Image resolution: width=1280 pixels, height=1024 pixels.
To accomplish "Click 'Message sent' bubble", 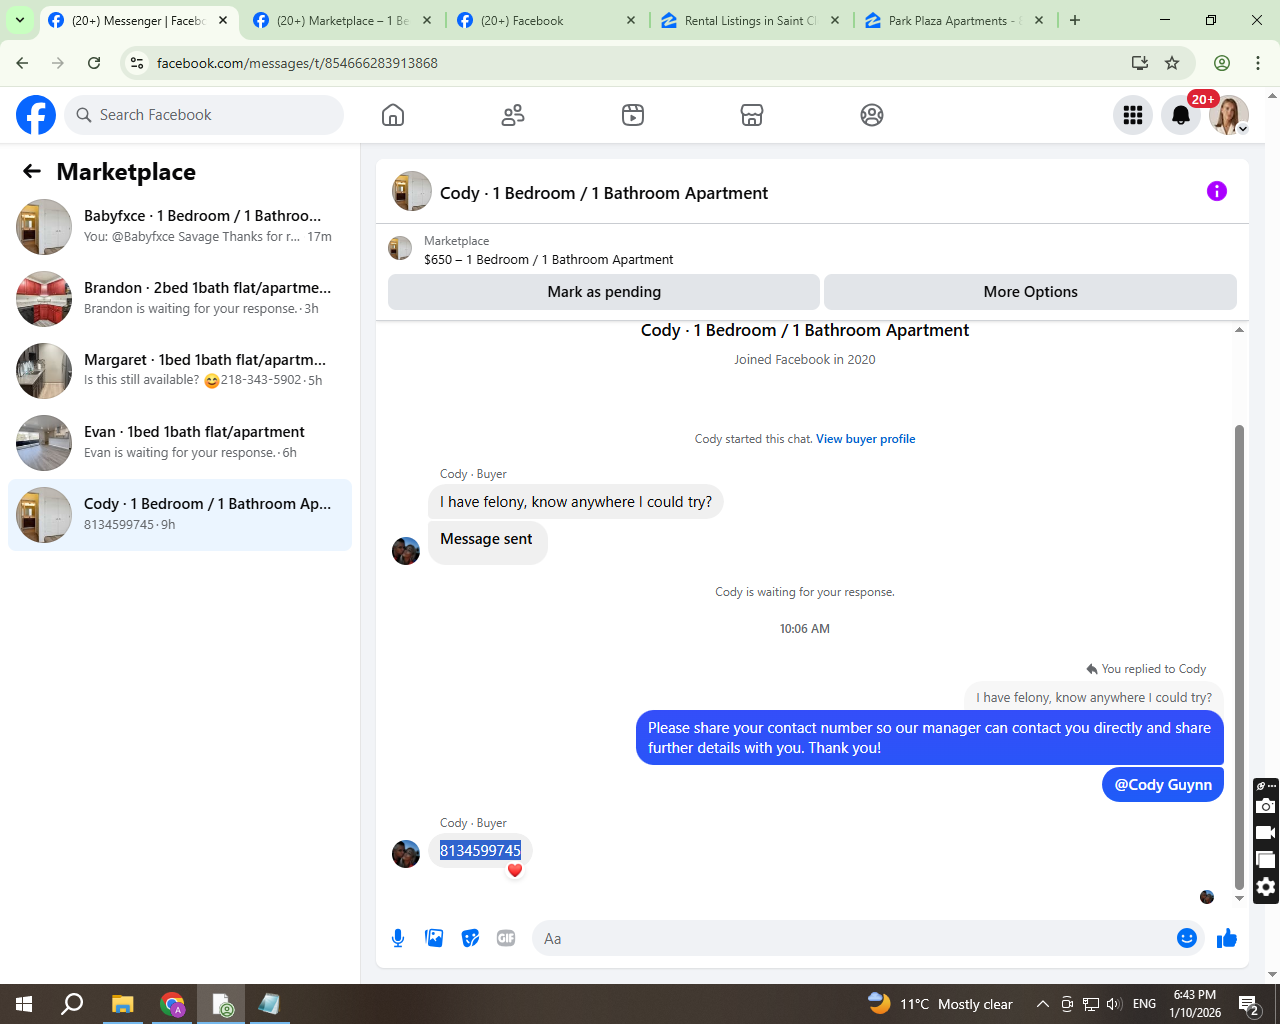I will point(487,541).
